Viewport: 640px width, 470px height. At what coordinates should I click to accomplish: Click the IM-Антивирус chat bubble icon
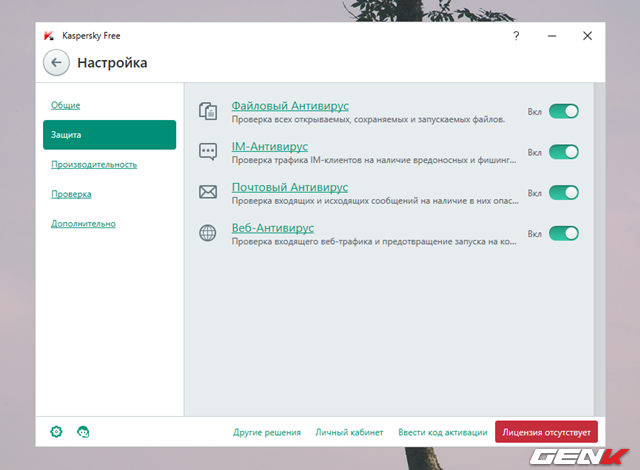click(x=208, y=152)
